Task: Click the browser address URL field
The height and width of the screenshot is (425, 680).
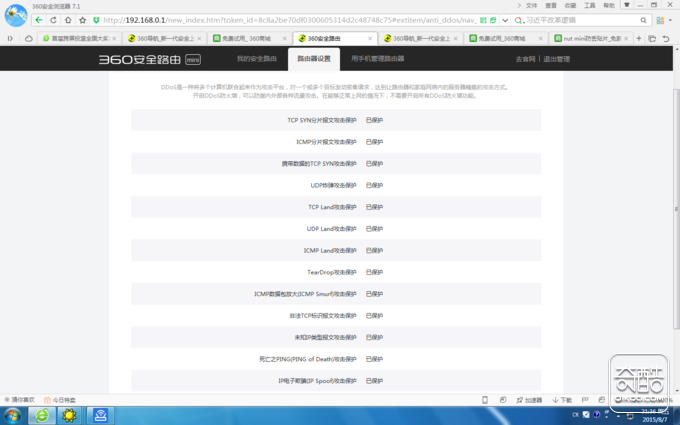Action: point(289,20)
